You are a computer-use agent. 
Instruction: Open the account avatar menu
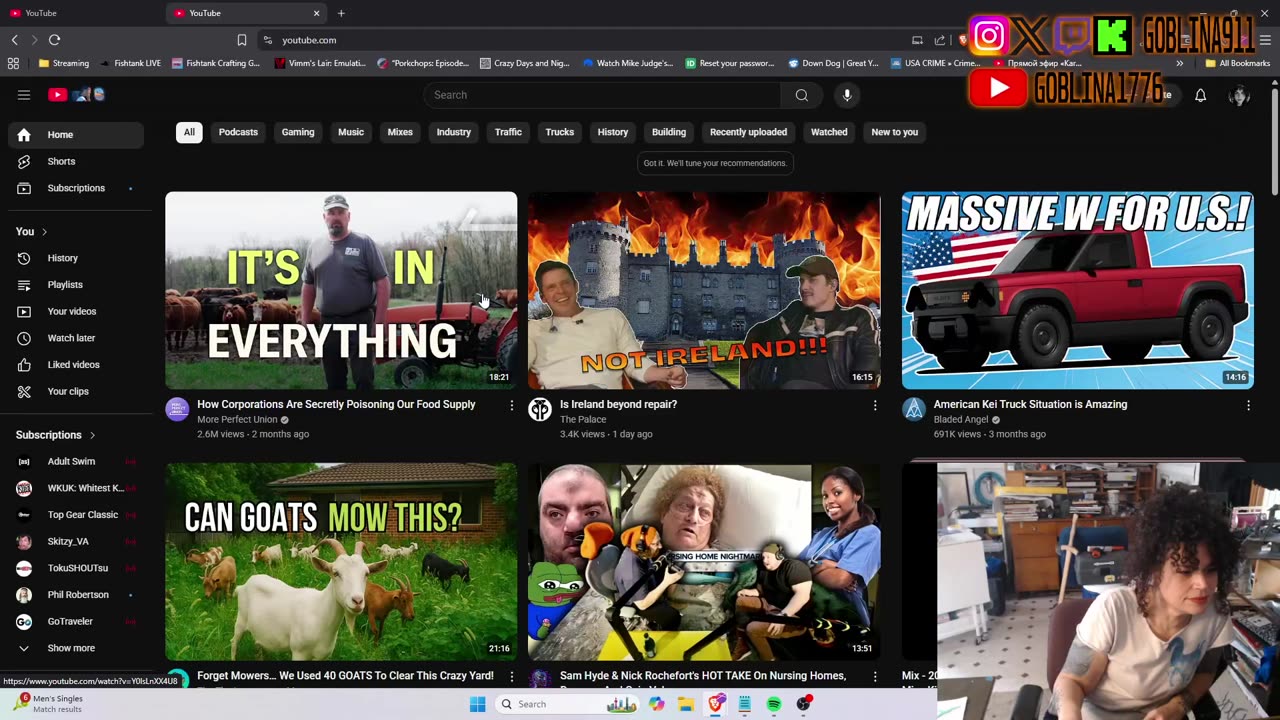(1239, 95)
